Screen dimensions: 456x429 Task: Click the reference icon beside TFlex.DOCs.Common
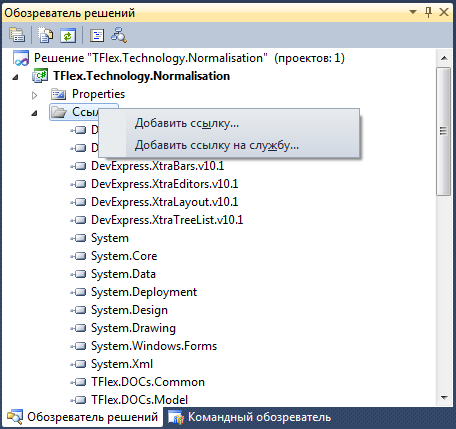point(78,382)
